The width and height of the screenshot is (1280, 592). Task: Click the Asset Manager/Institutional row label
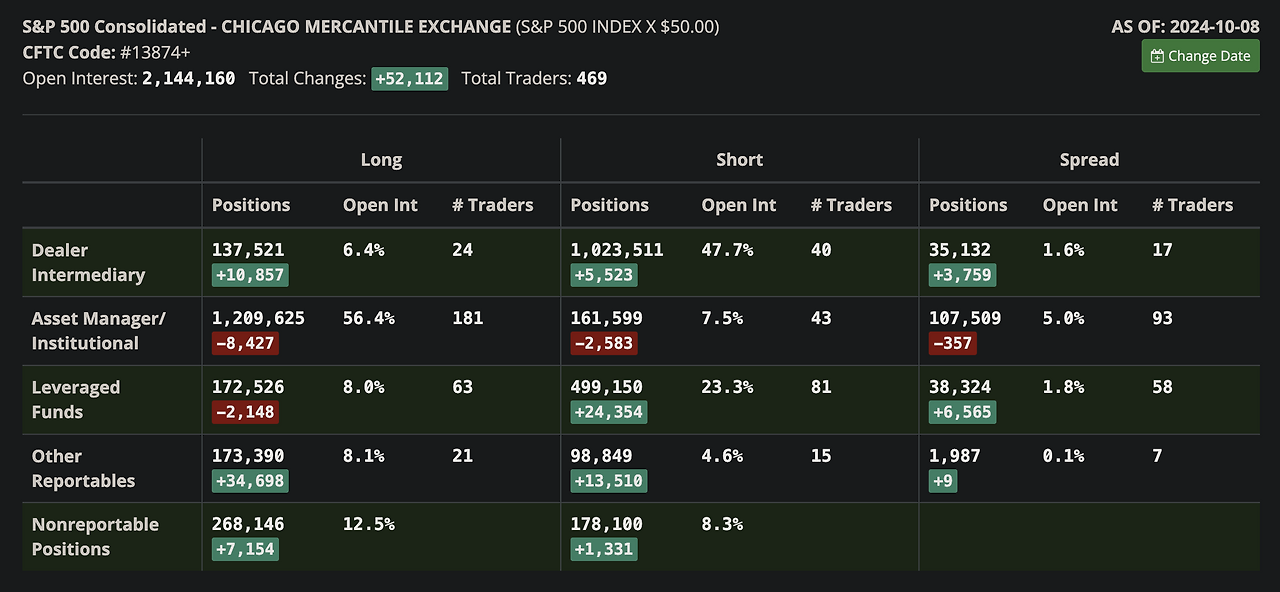98,331
